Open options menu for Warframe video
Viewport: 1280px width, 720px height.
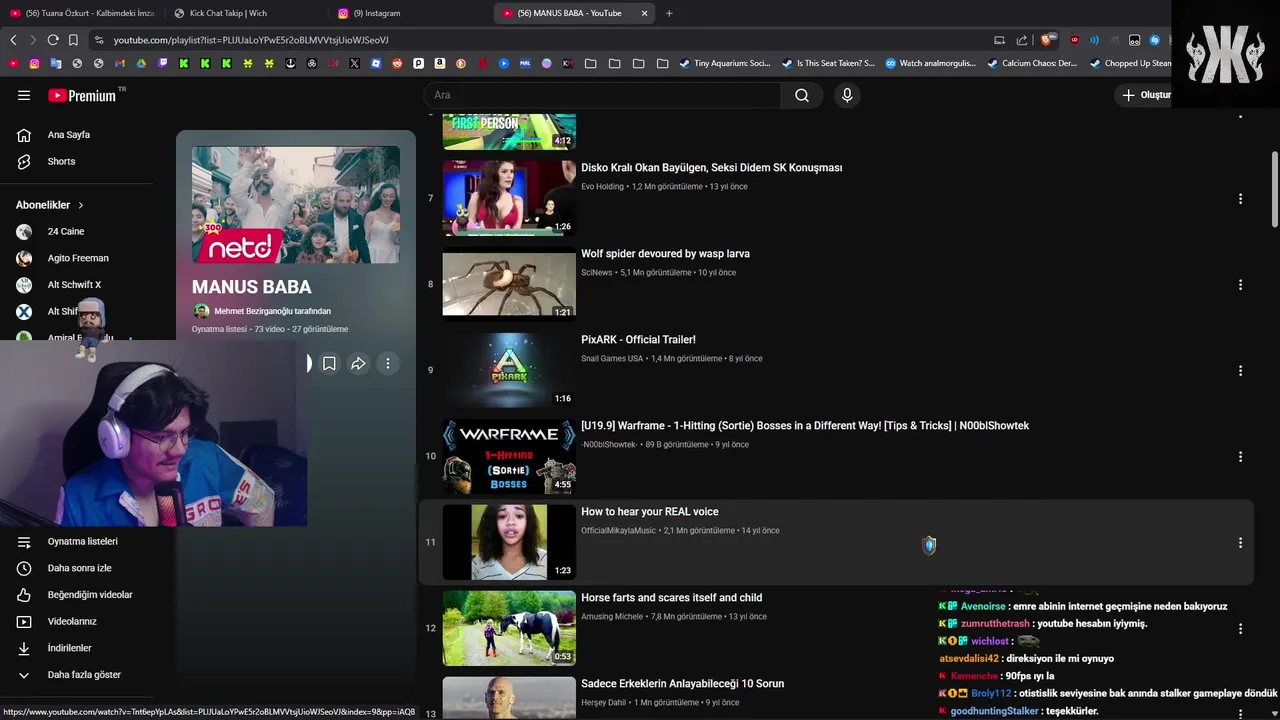[x=1240, y=456]
